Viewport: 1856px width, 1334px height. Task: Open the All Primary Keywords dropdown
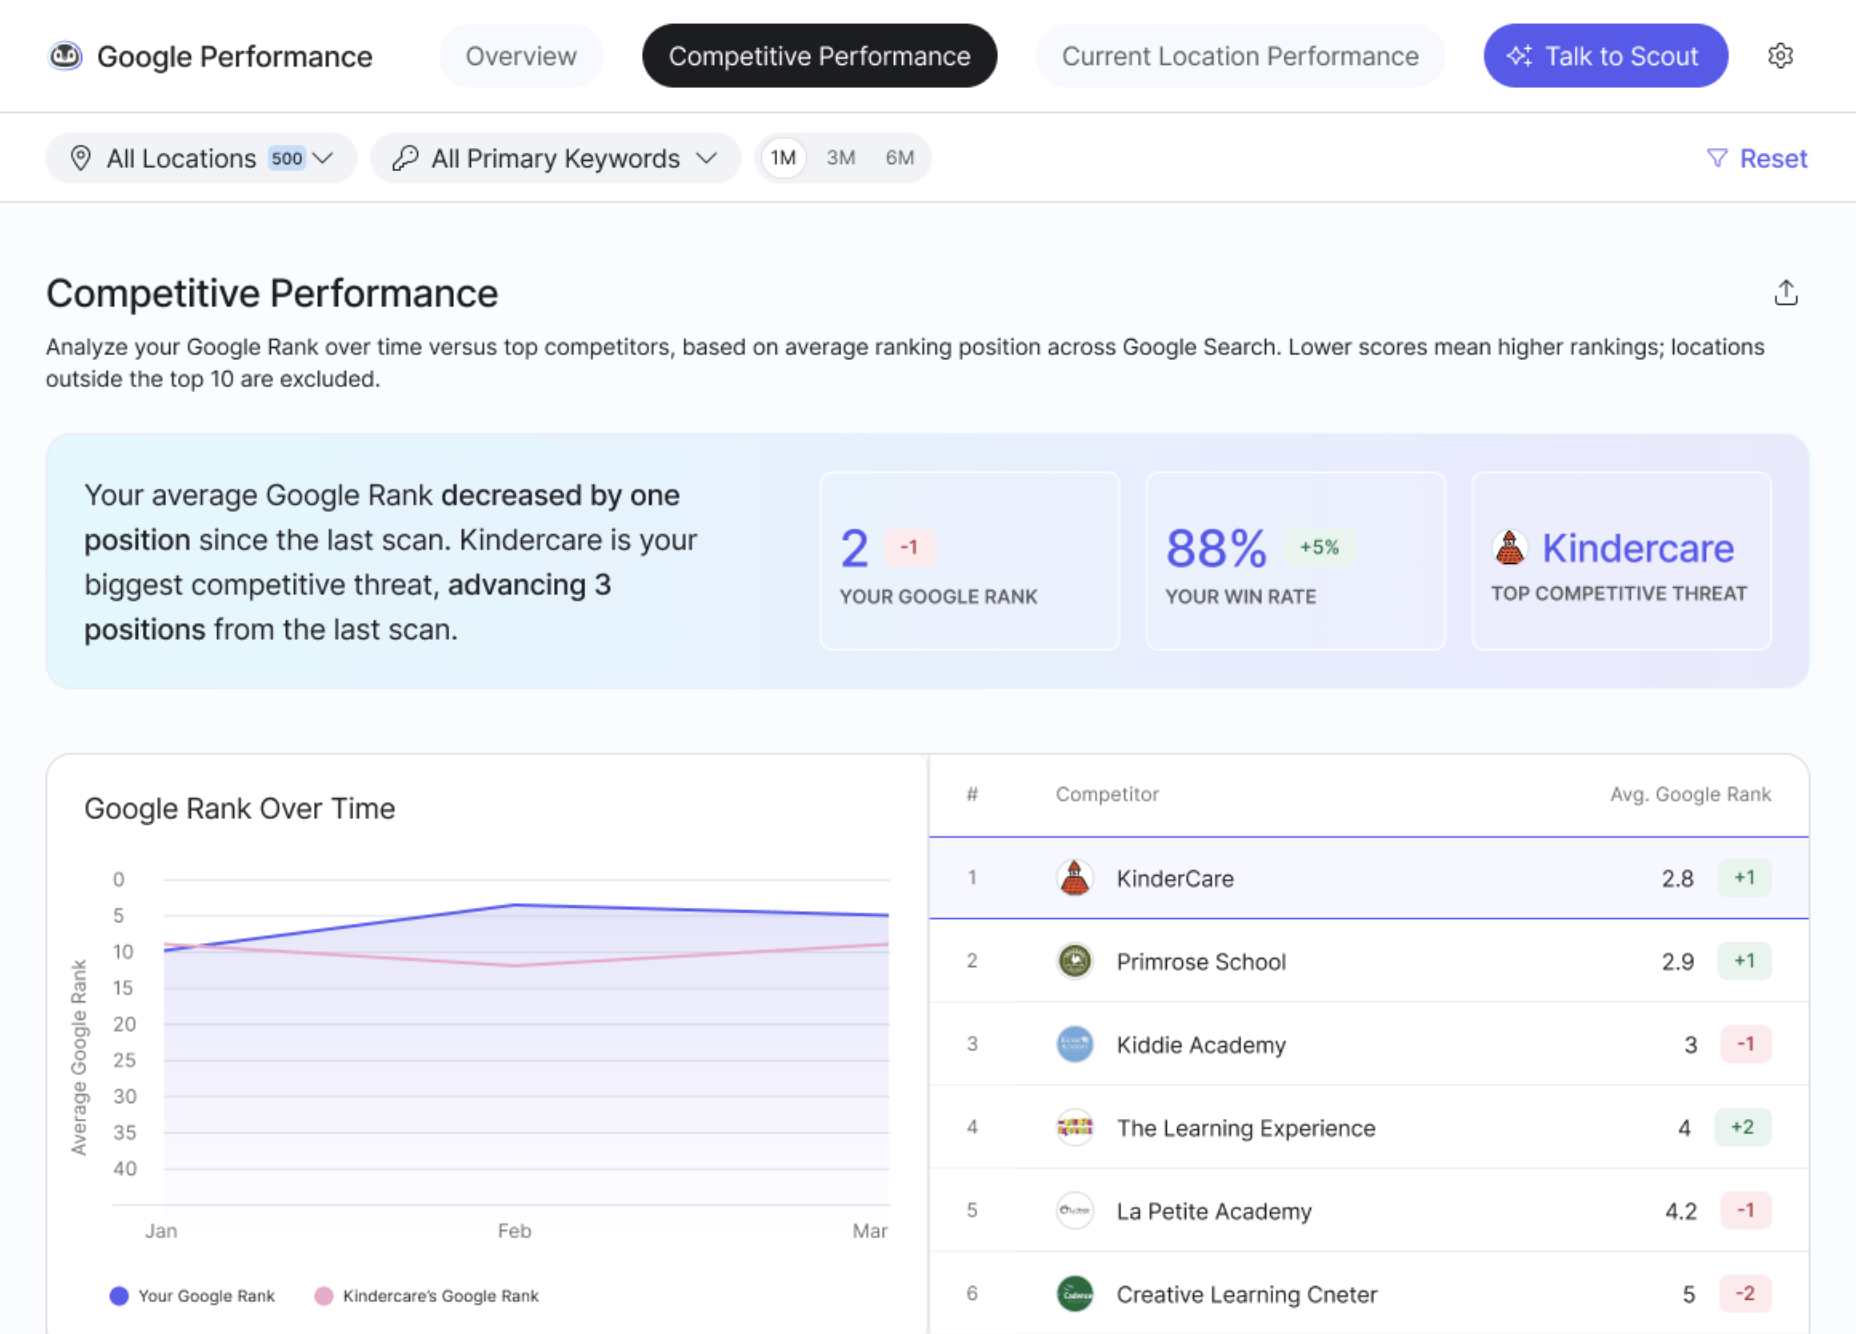[555, 158]
